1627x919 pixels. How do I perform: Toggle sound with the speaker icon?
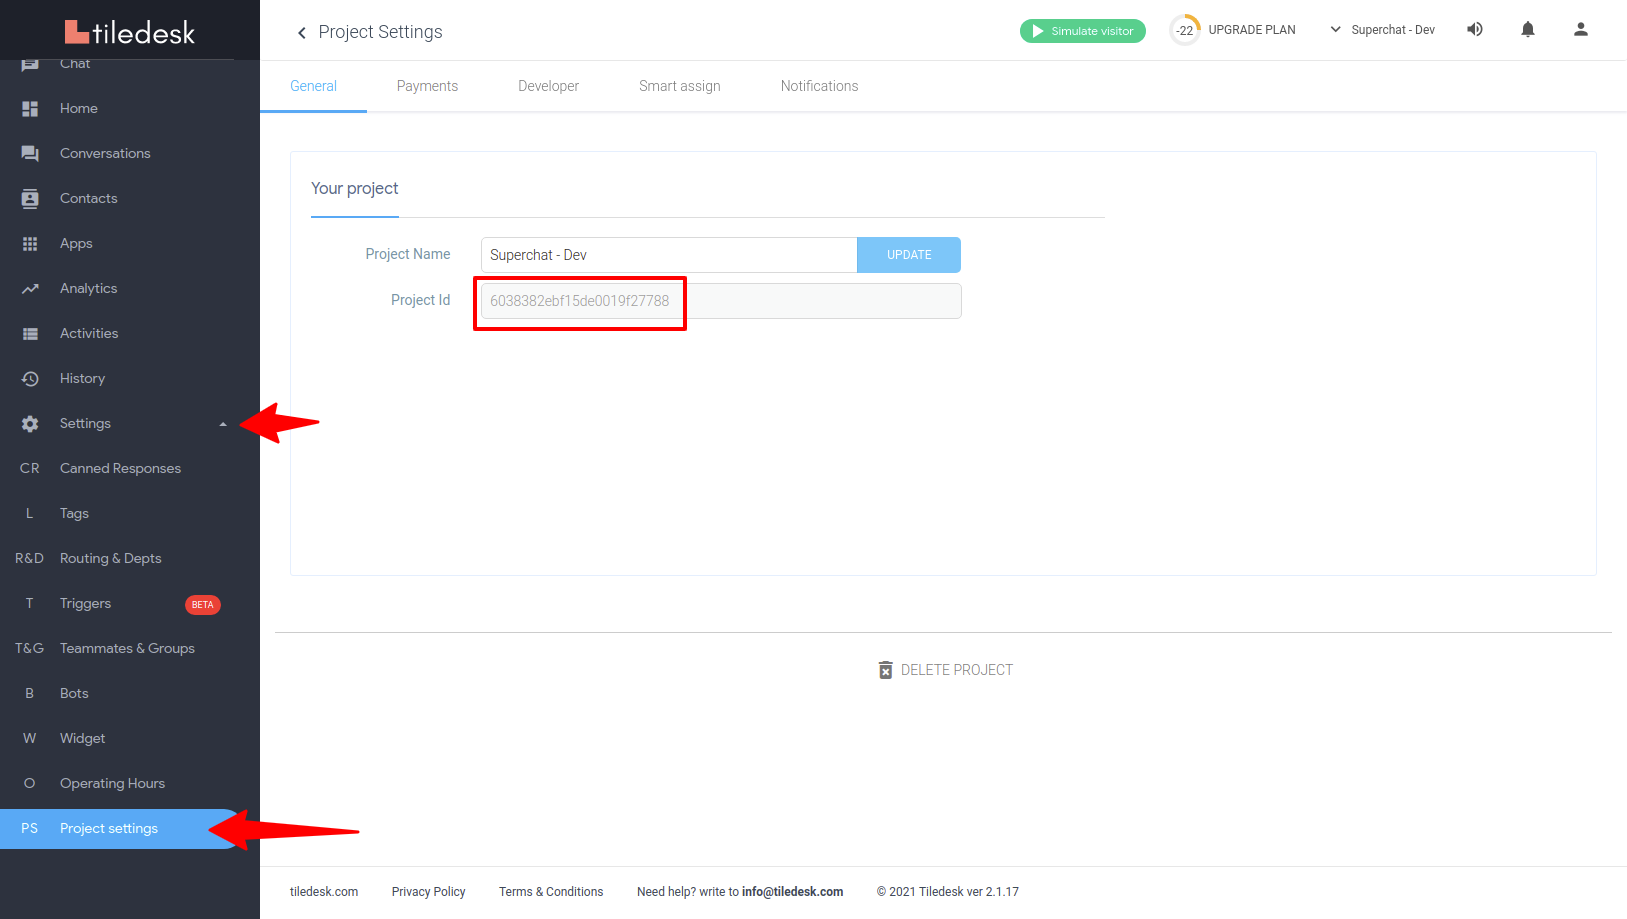point(1475,29)
